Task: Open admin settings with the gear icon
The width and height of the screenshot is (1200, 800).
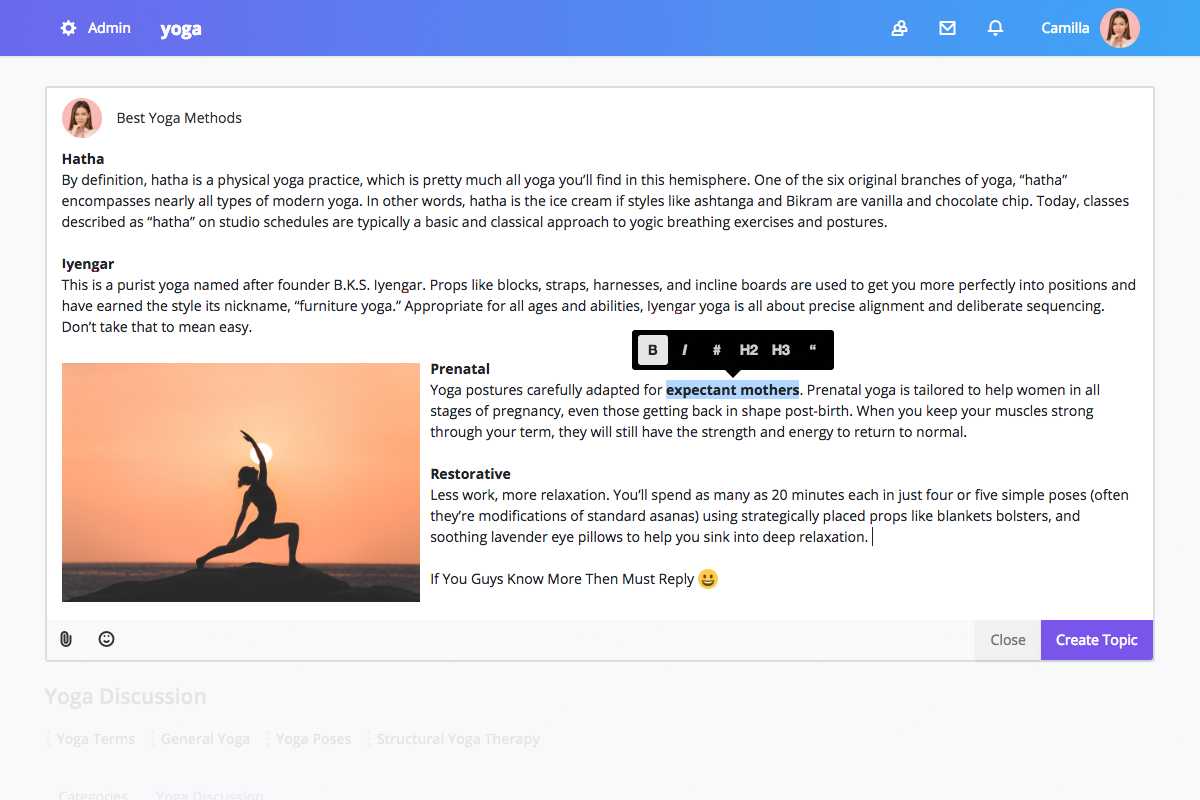Action: click(x=67, y=28)
